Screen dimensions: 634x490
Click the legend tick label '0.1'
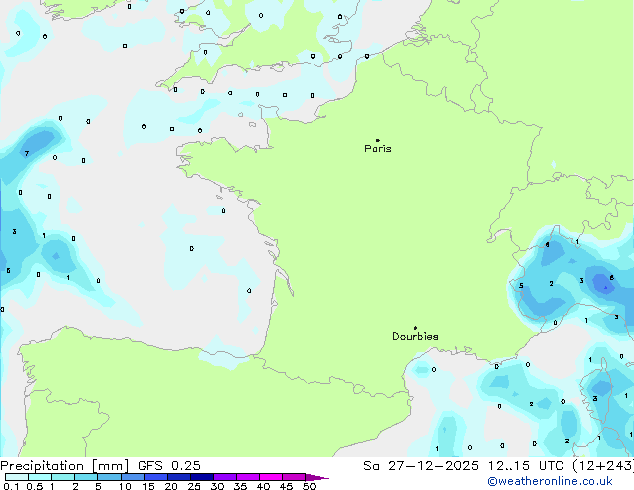click(x=11, y=486)
